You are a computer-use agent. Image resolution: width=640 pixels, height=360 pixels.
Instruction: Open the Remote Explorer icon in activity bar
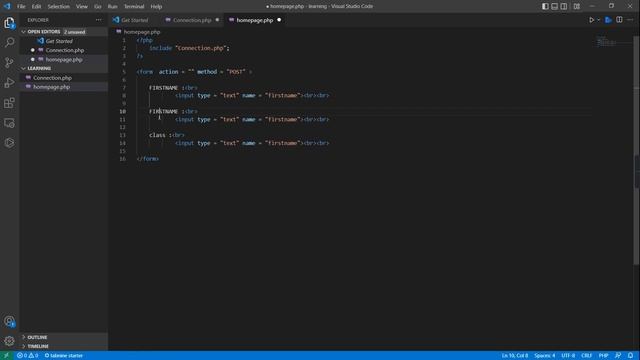click(9, 123)
